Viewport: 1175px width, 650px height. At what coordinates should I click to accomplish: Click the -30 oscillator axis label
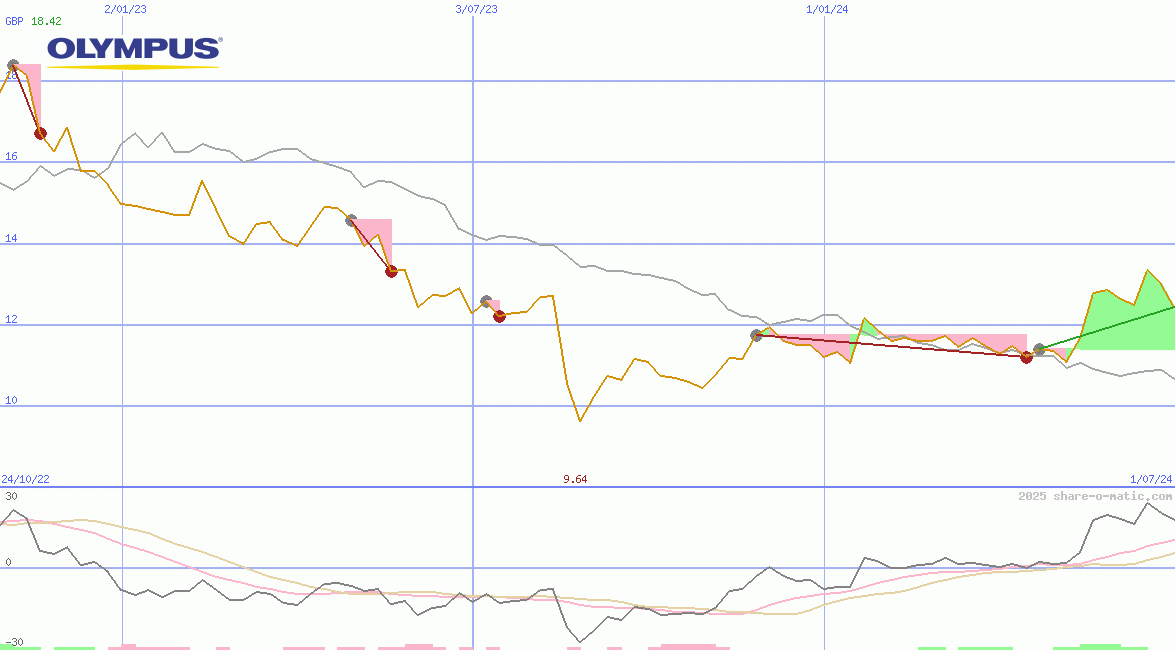coord(12,642)
